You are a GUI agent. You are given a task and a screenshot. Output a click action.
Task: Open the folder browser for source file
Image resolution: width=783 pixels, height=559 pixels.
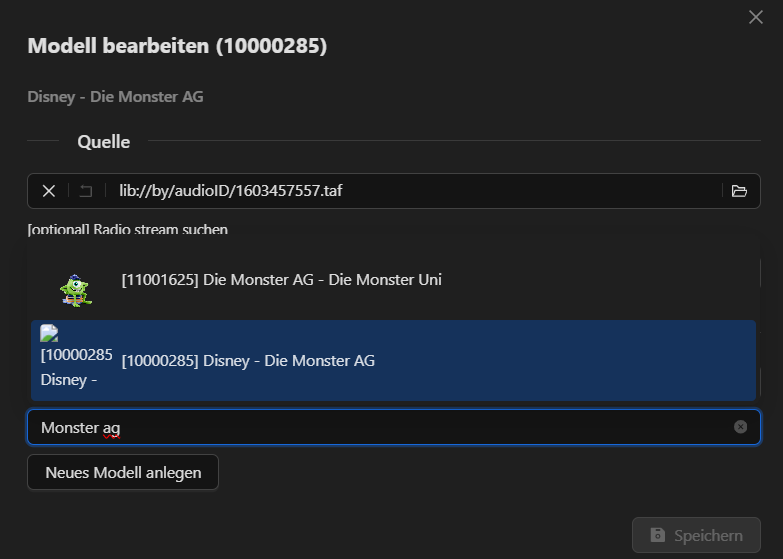739,191
